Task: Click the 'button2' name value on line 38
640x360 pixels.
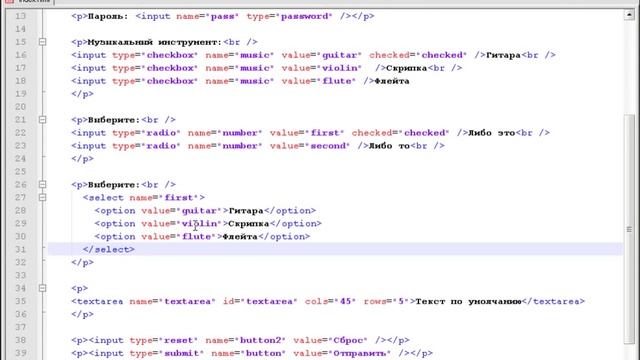Action: pos(261,340)
